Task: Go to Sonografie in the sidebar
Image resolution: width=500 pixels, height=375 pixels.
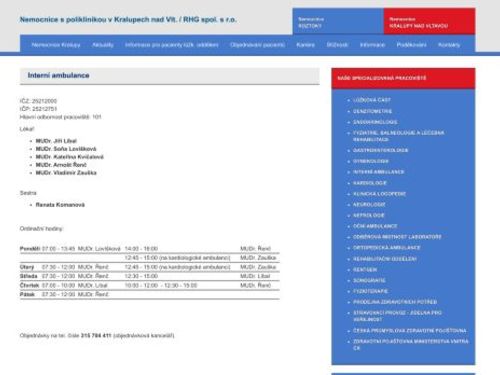Action: pyautogui.click(x=369, y=280)
